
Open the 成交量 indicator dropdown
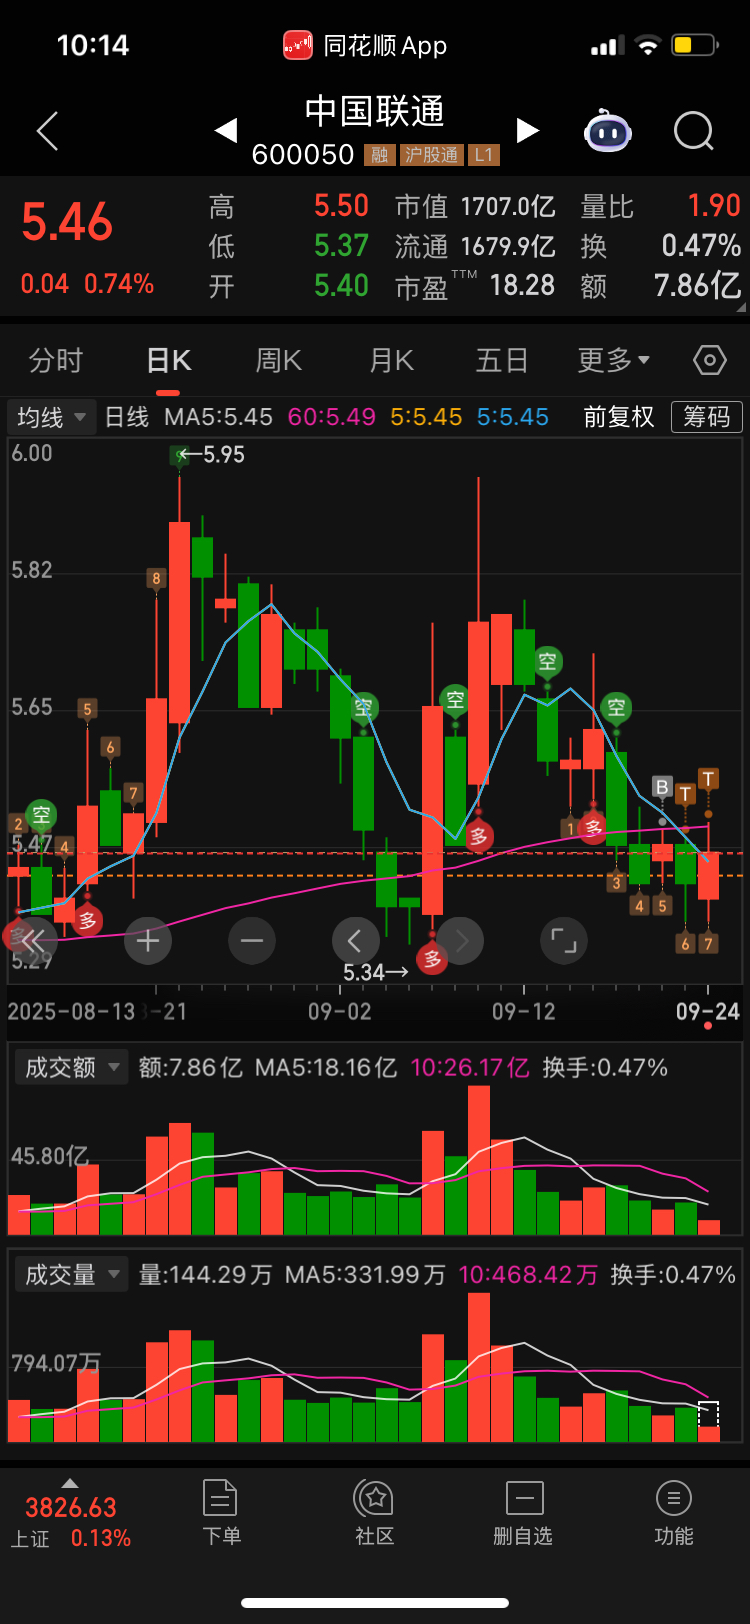tap(71, 1275)
